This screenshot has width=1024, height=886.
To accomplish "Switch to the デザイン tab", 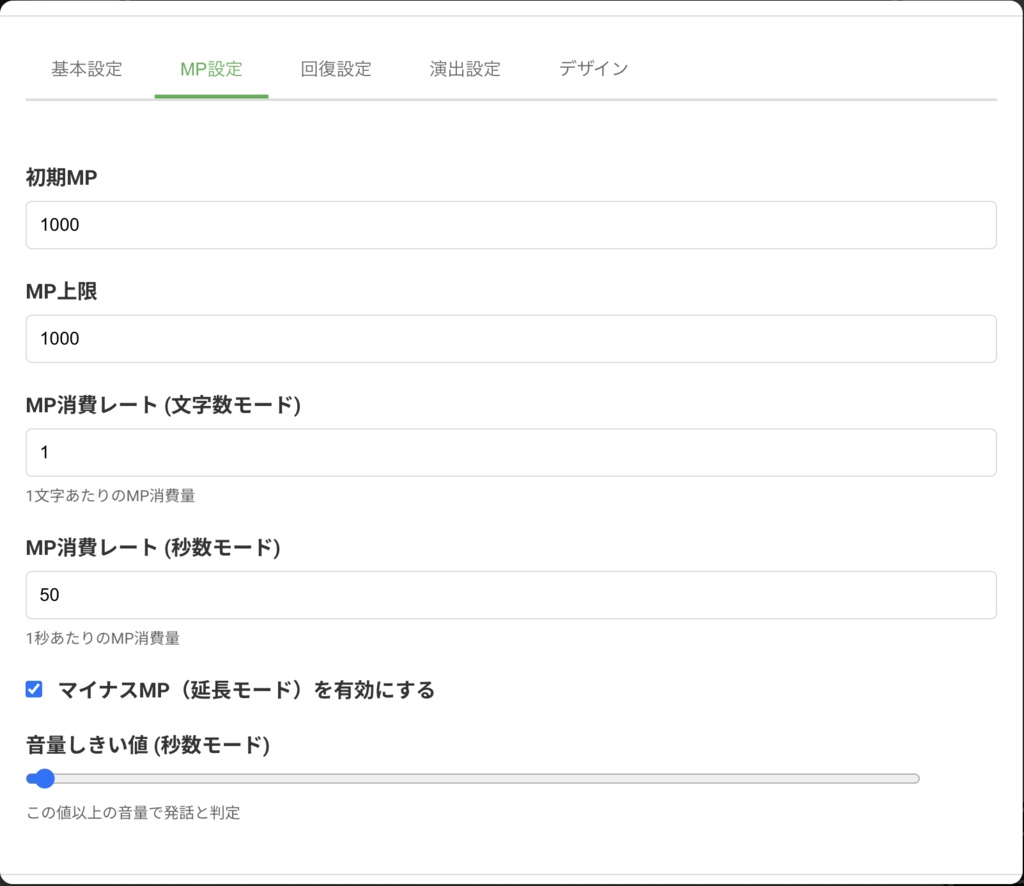I will 592,69.
